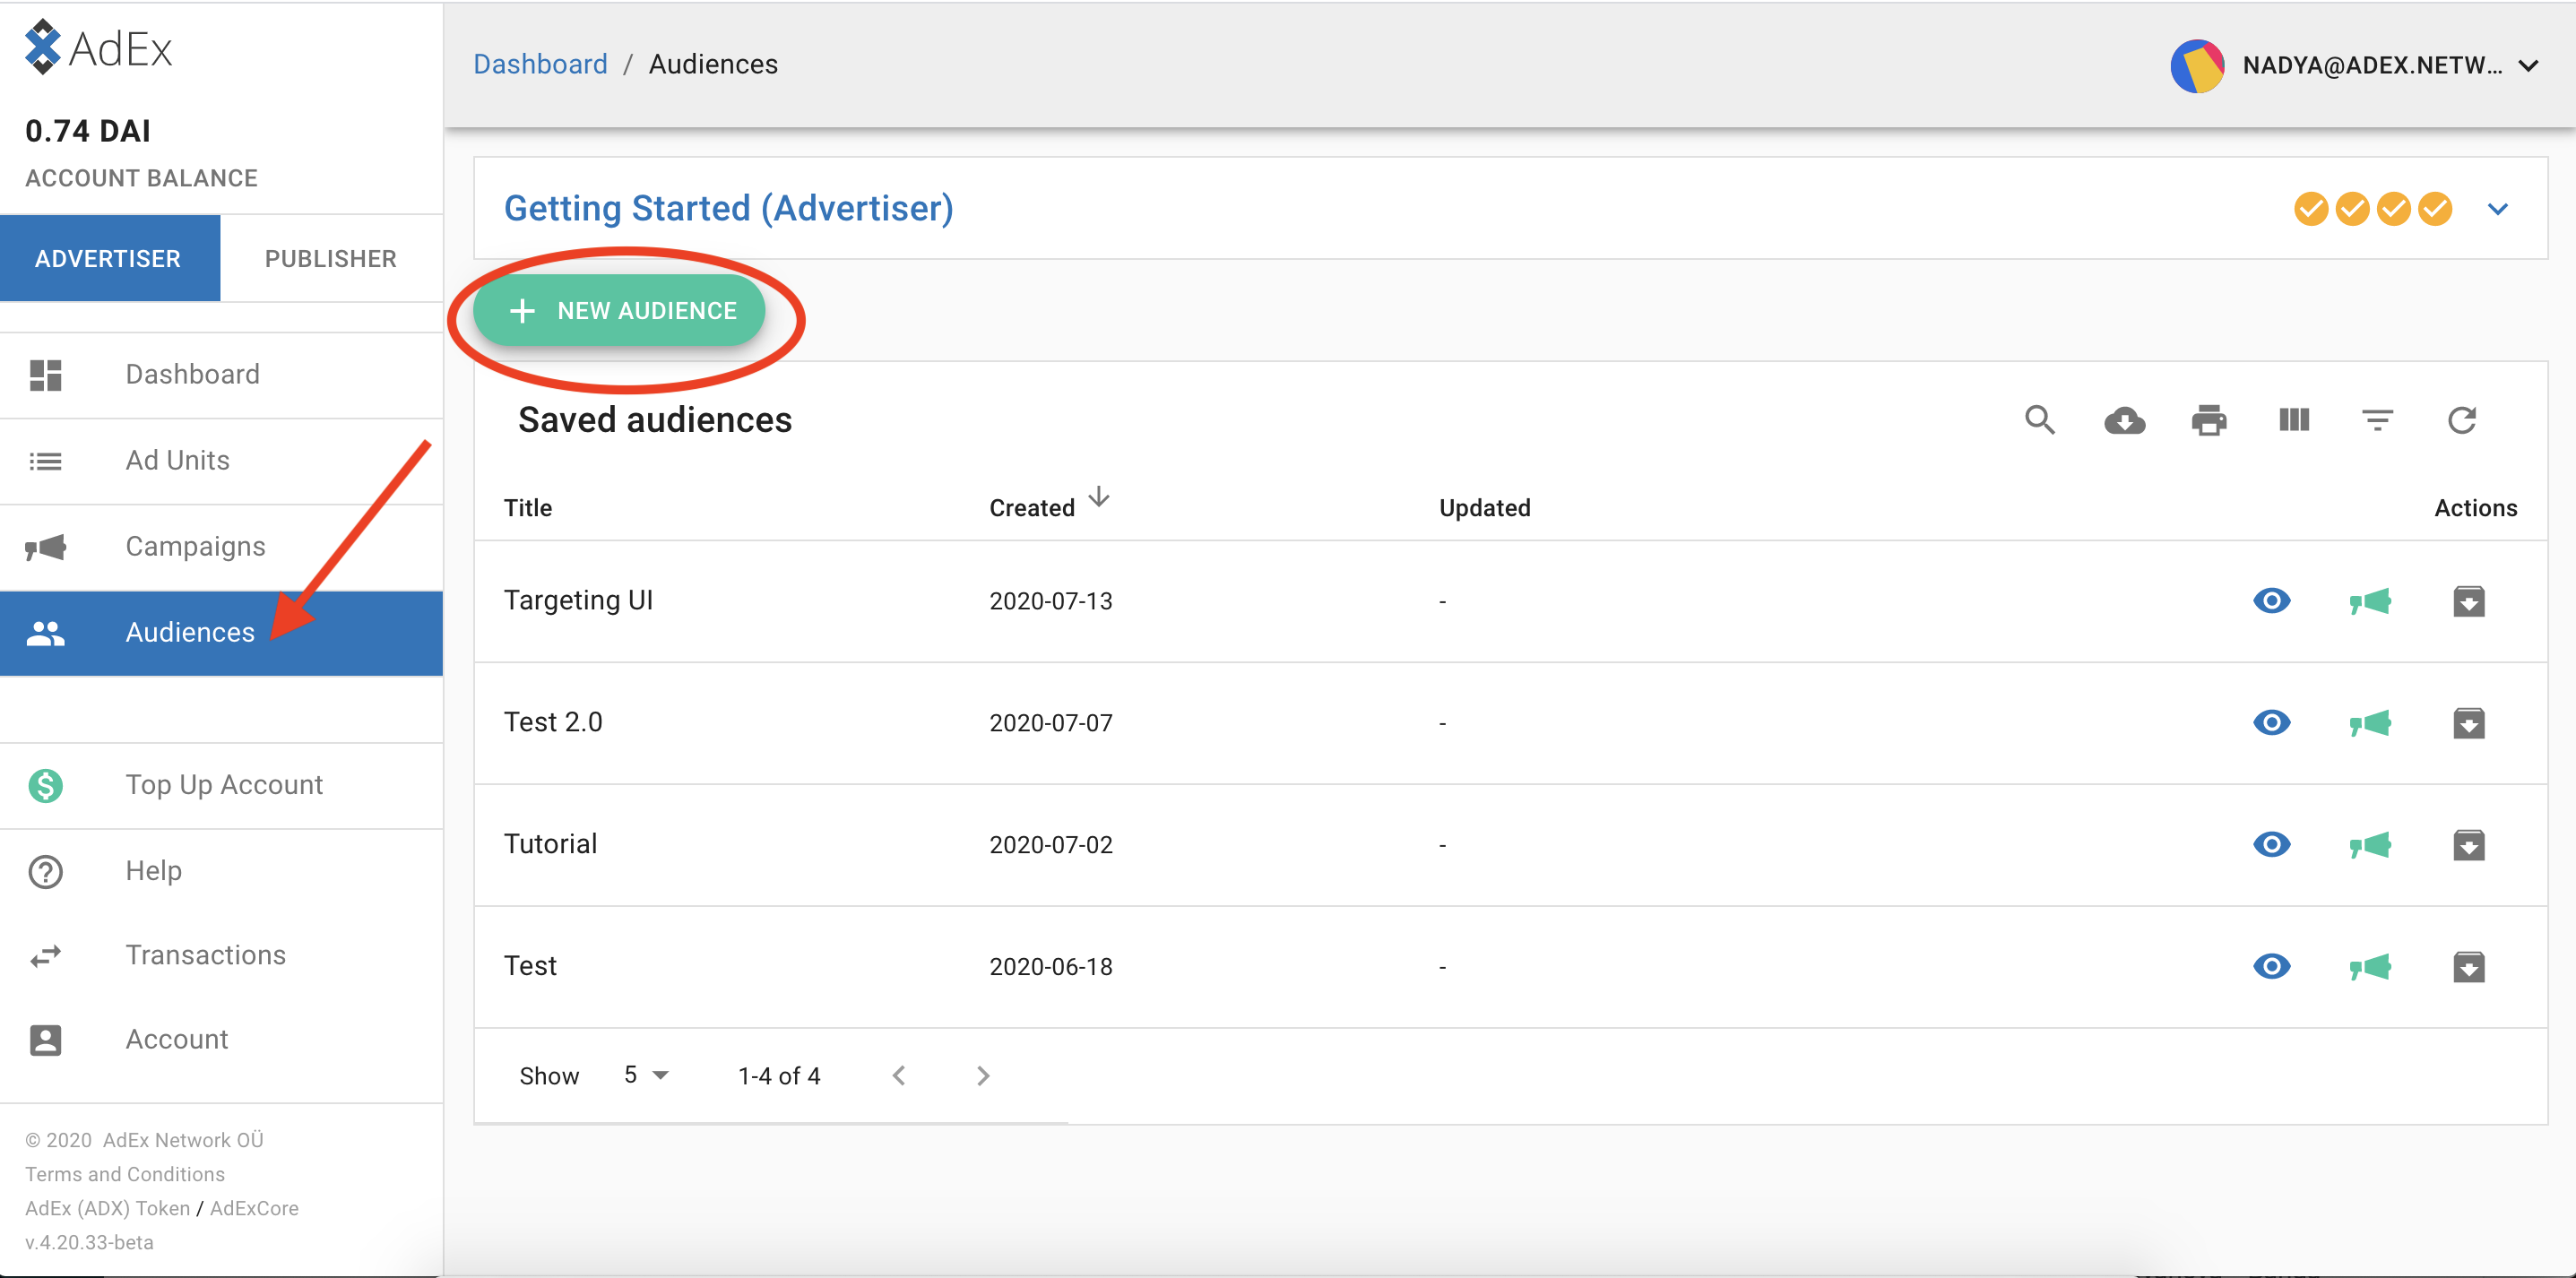Open the Getting Started (Advertiser) heading
Screen dimensions: 2576x1278
[728, 208]
